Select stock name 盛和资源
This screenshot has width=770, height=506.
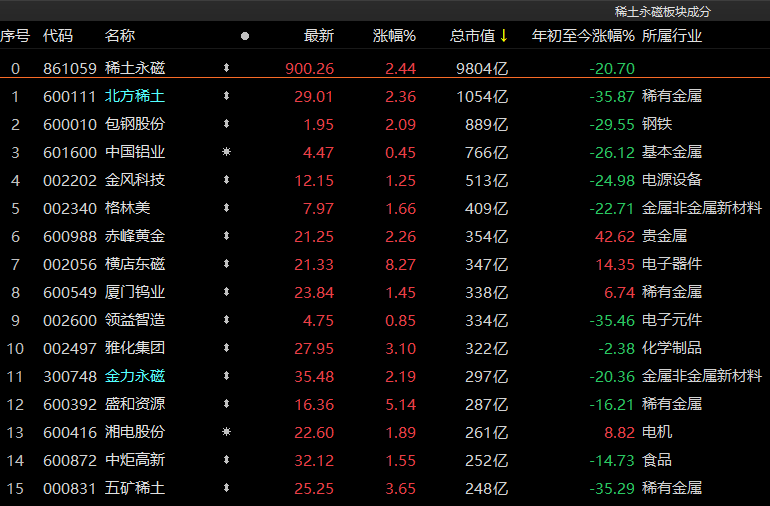(x=135, y=404)
